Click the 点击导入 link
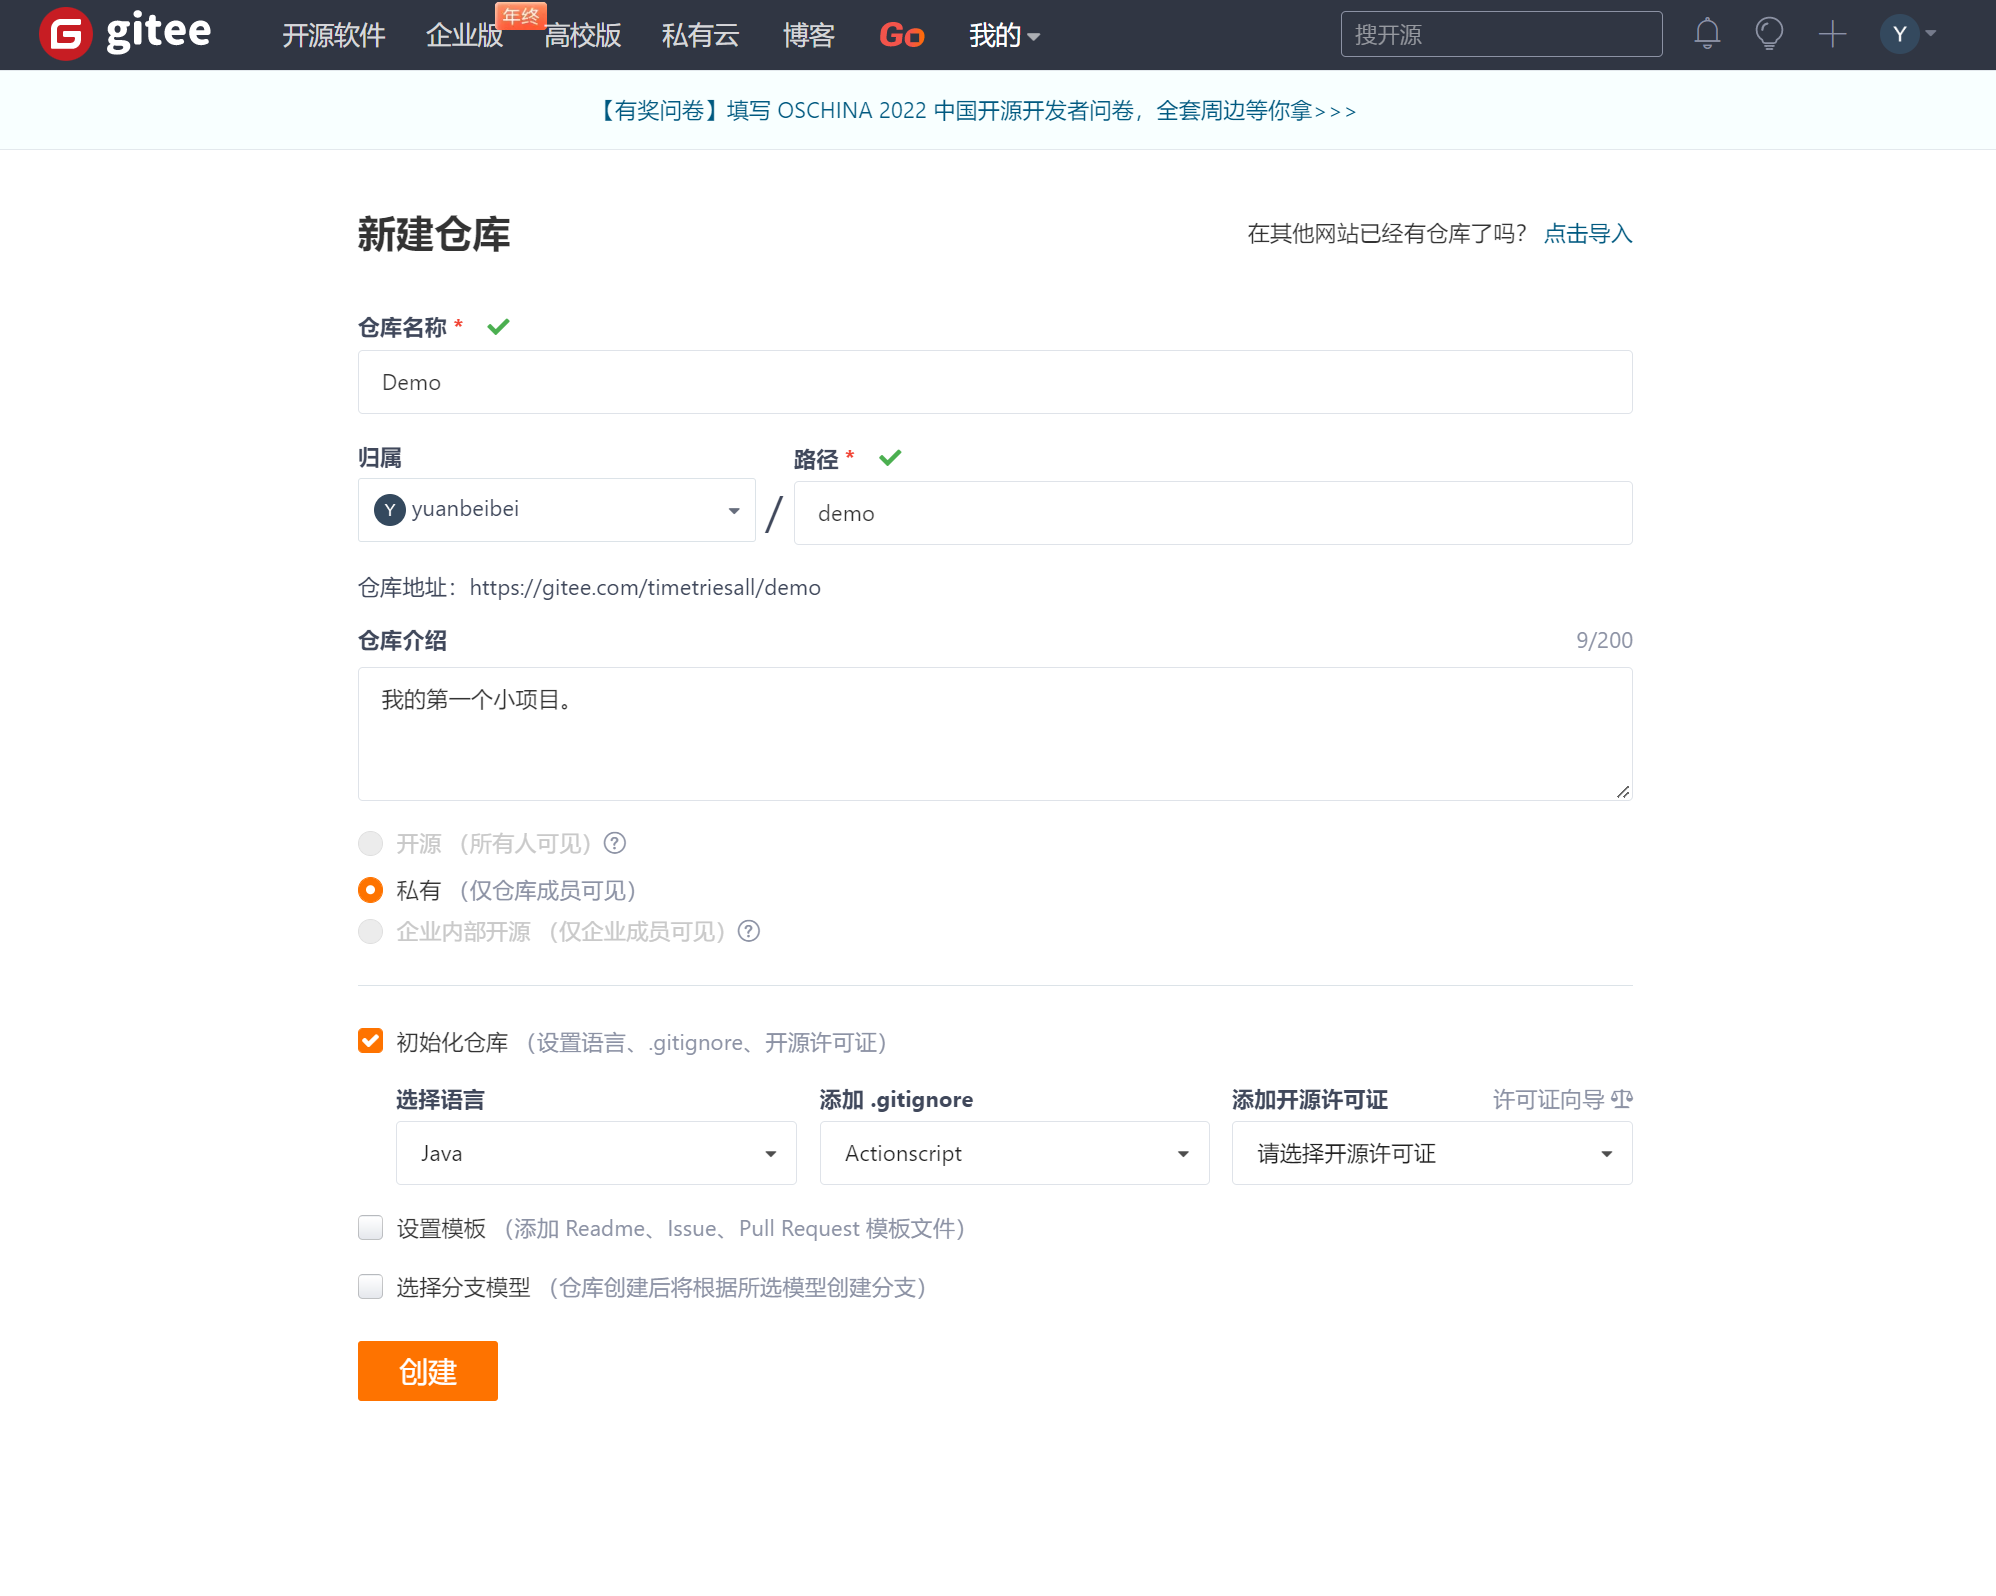The width and height of the screenshot is (1996, 1596). [1587, 233]
